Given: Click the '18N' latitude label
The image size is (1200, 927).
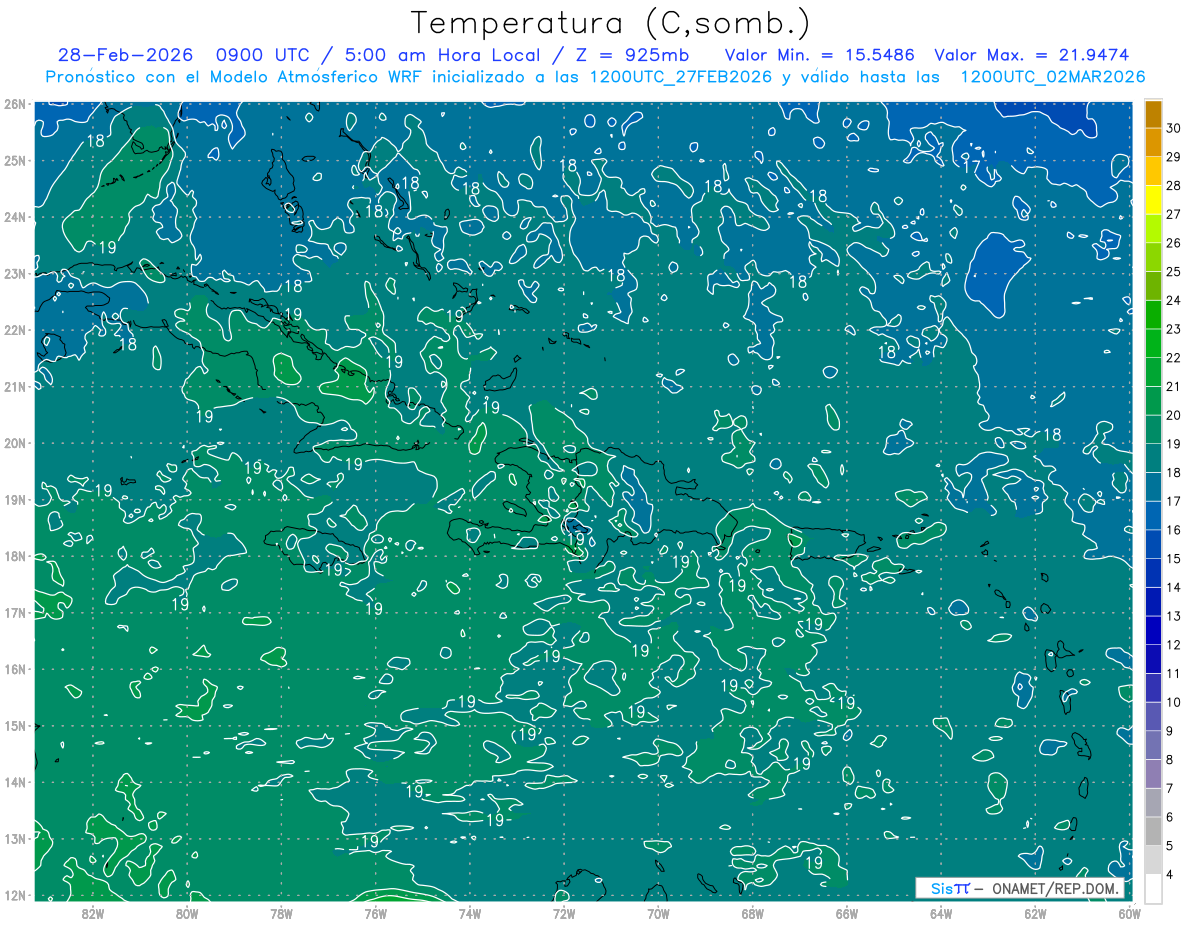Looking at the screenshot, I should (16, 556).
